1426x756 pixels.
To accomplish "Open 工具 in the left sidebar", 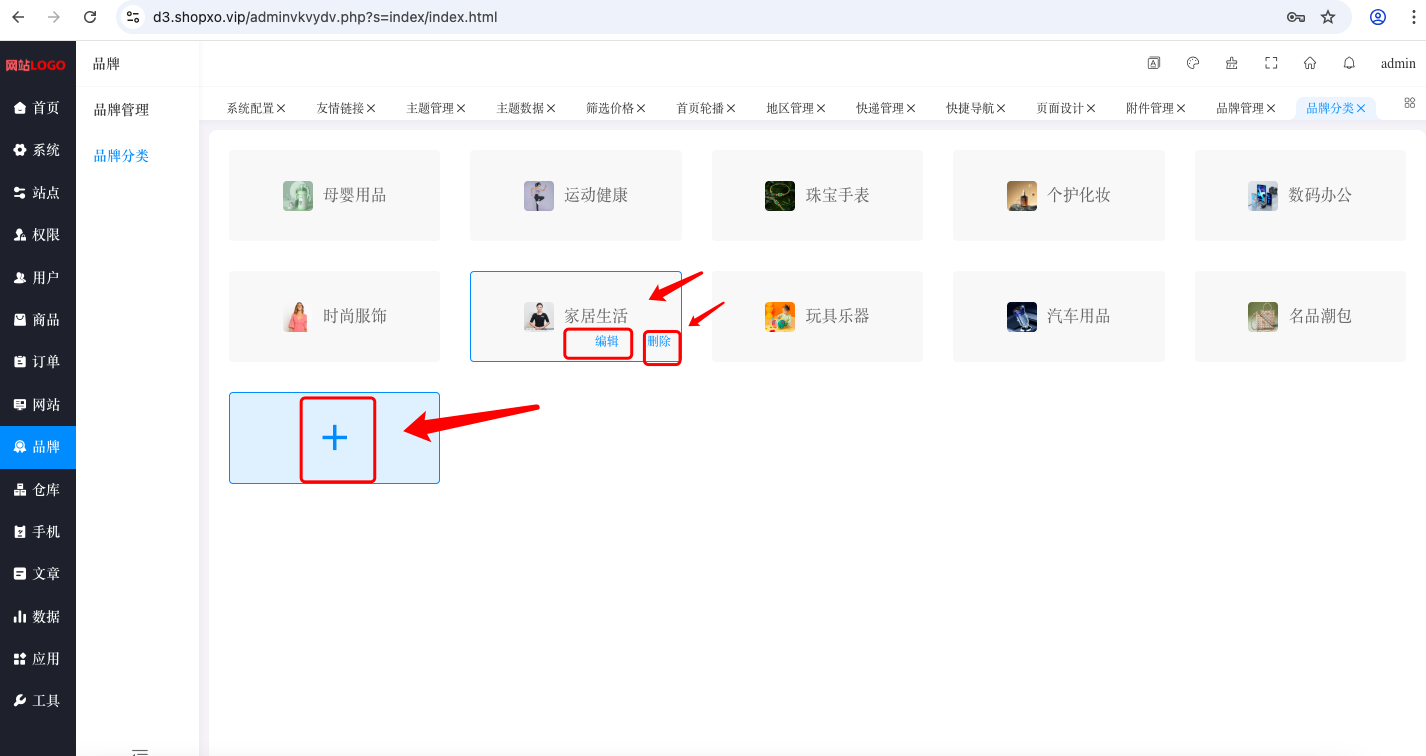I will (x=38, y=701).
